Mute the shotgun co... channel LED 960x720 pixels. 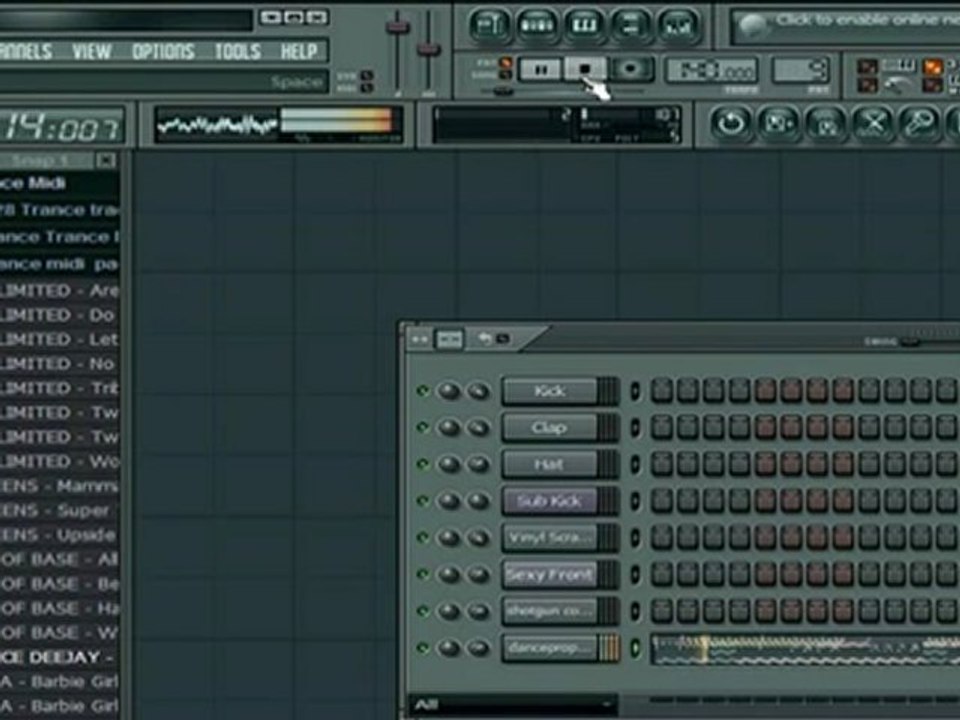(422, 611)
